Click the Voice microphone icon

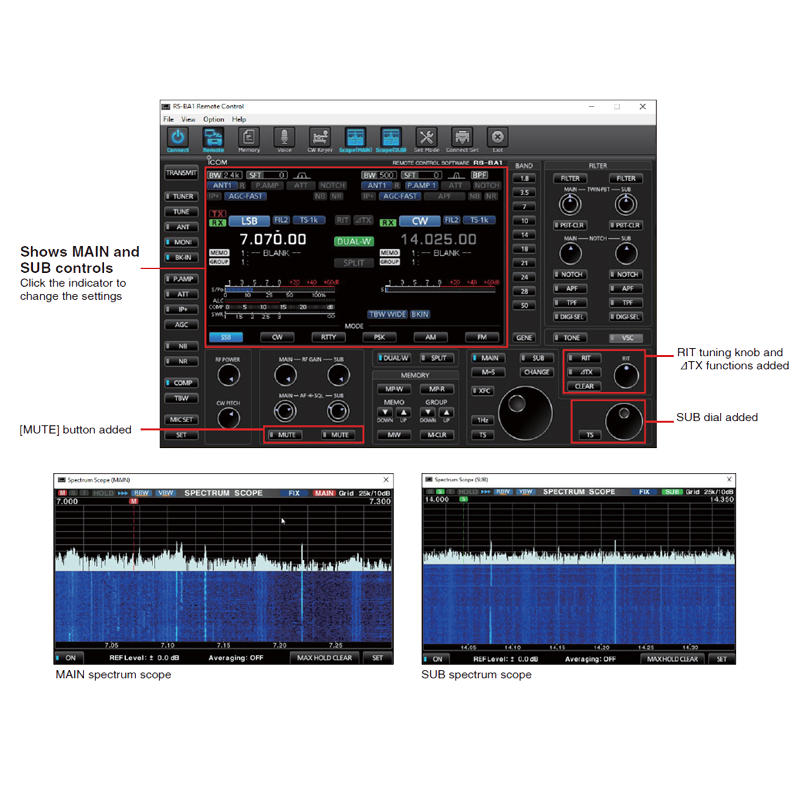click(284, 139)
